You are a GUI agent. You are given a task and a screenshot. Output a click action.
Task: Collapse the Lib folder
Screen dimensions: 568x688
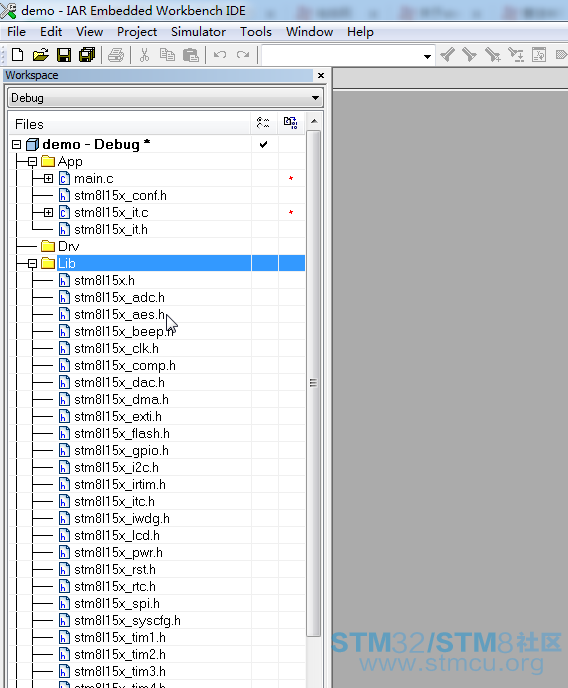[x=32, y=264]
